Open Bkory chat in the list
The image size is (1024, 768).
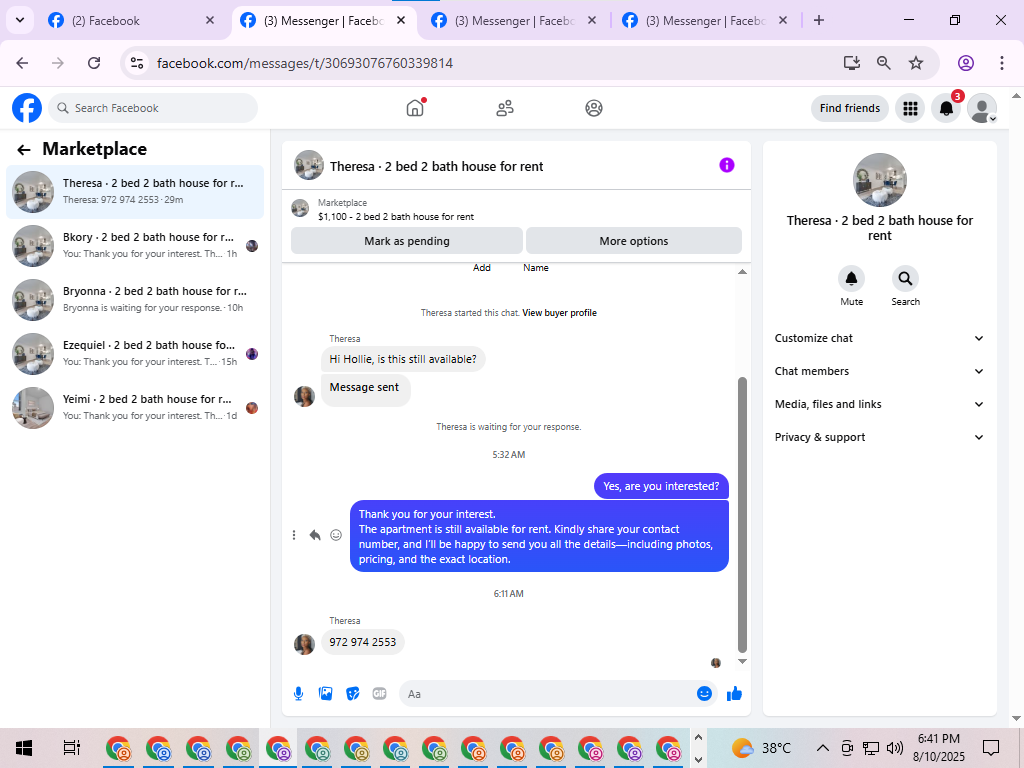pyautogui.click(x=135, y=246)
